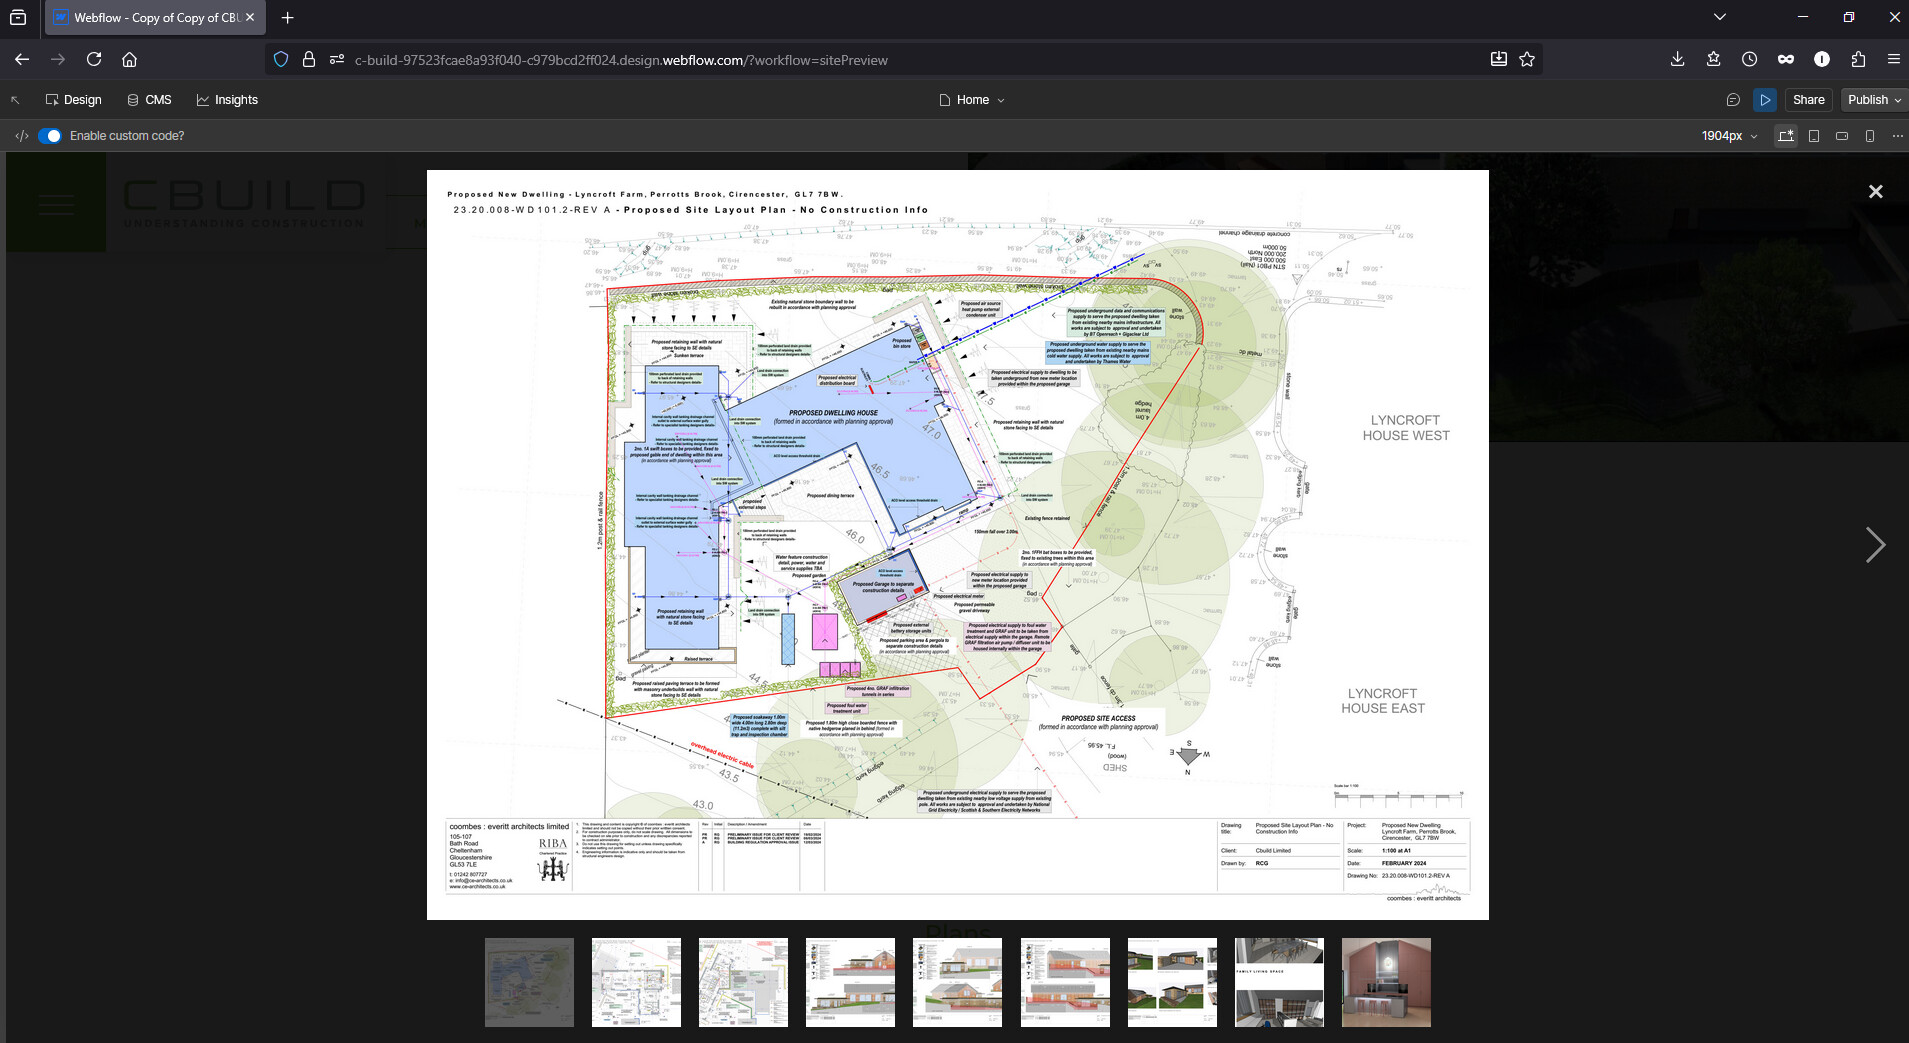Screen dimensions: 1909x1043
Task: Select the fourth thumbnail elevations drawing
Action: click(850, 982)
